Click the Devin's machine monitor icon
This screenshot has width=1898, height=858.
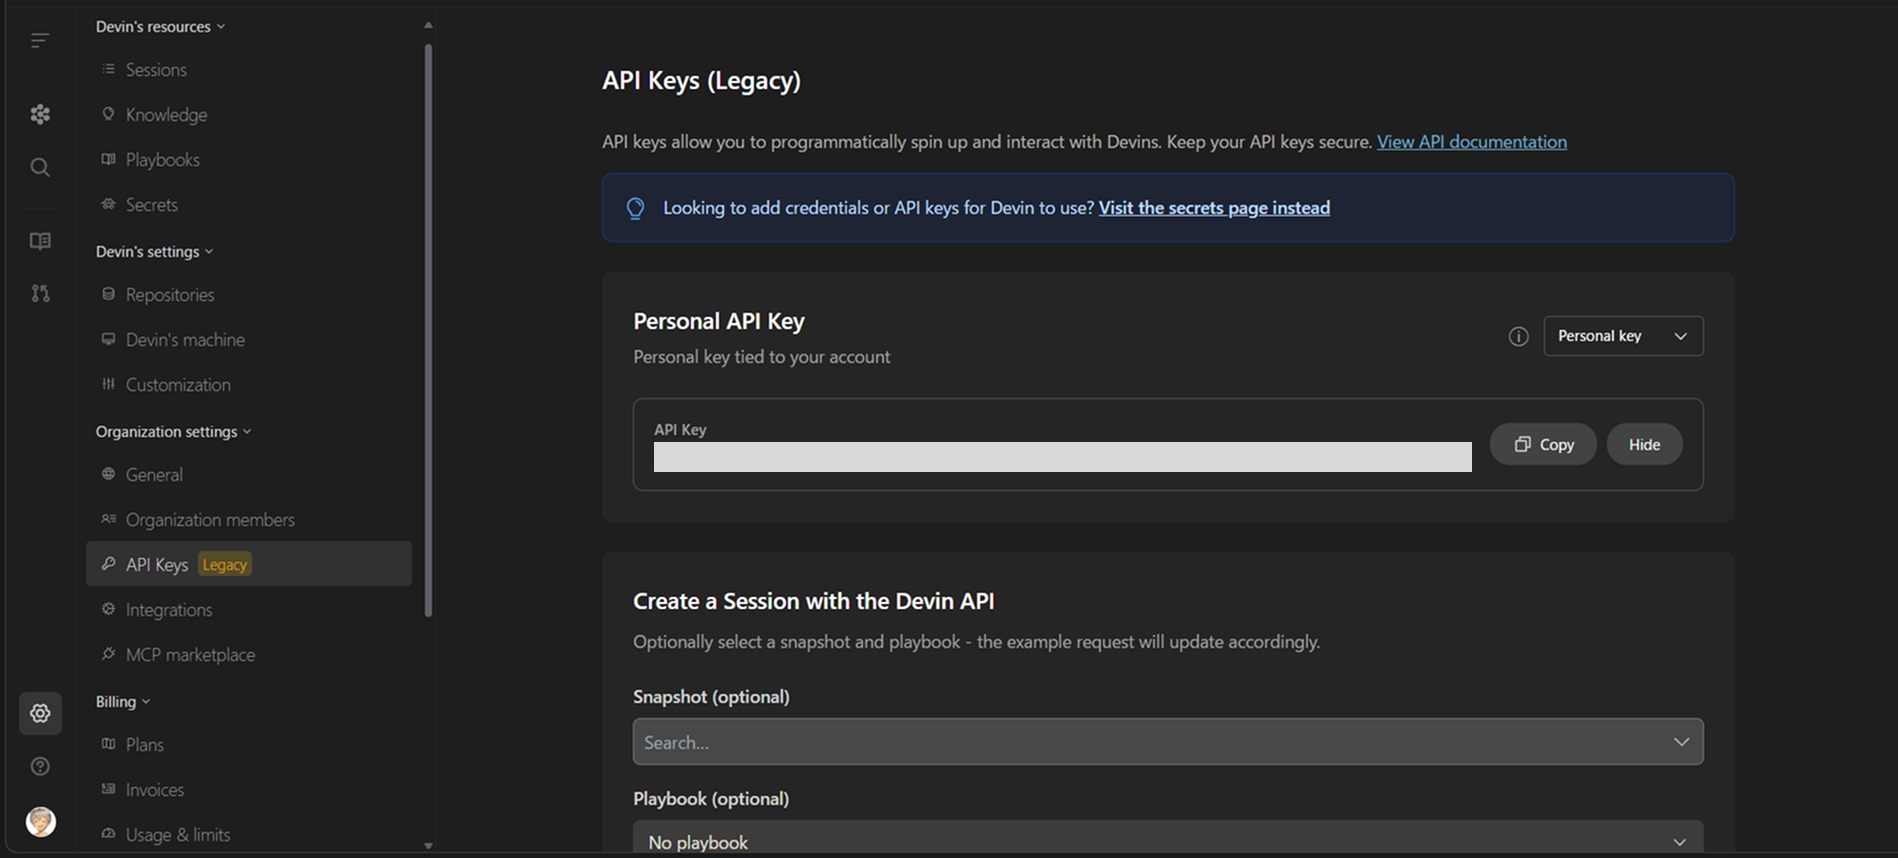tap(108, 339)
